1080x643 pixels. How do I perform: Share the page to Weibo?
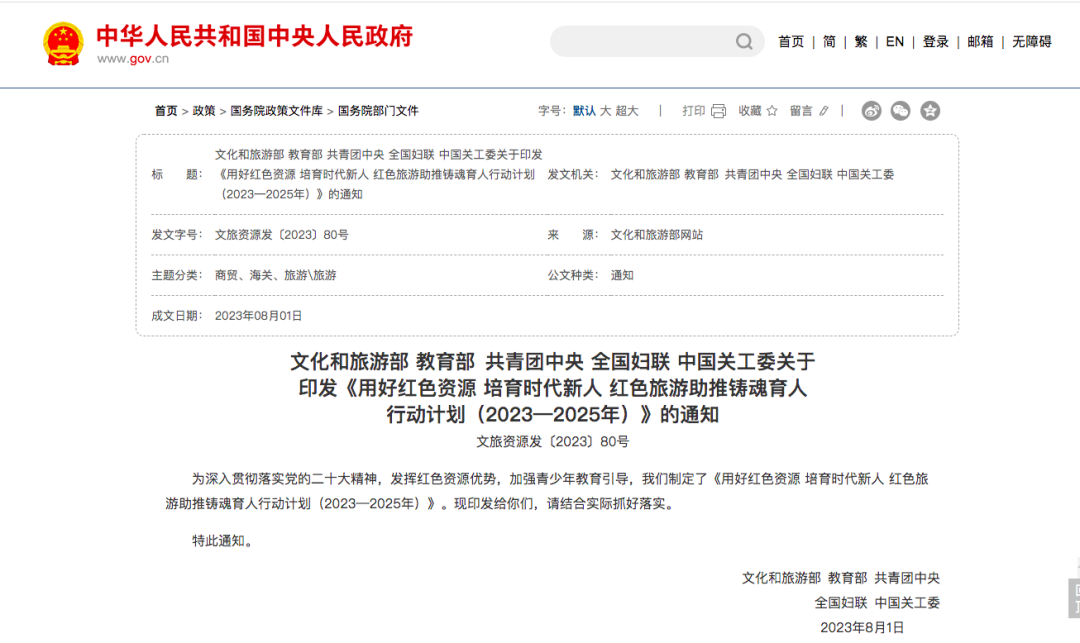pos(872,111)
